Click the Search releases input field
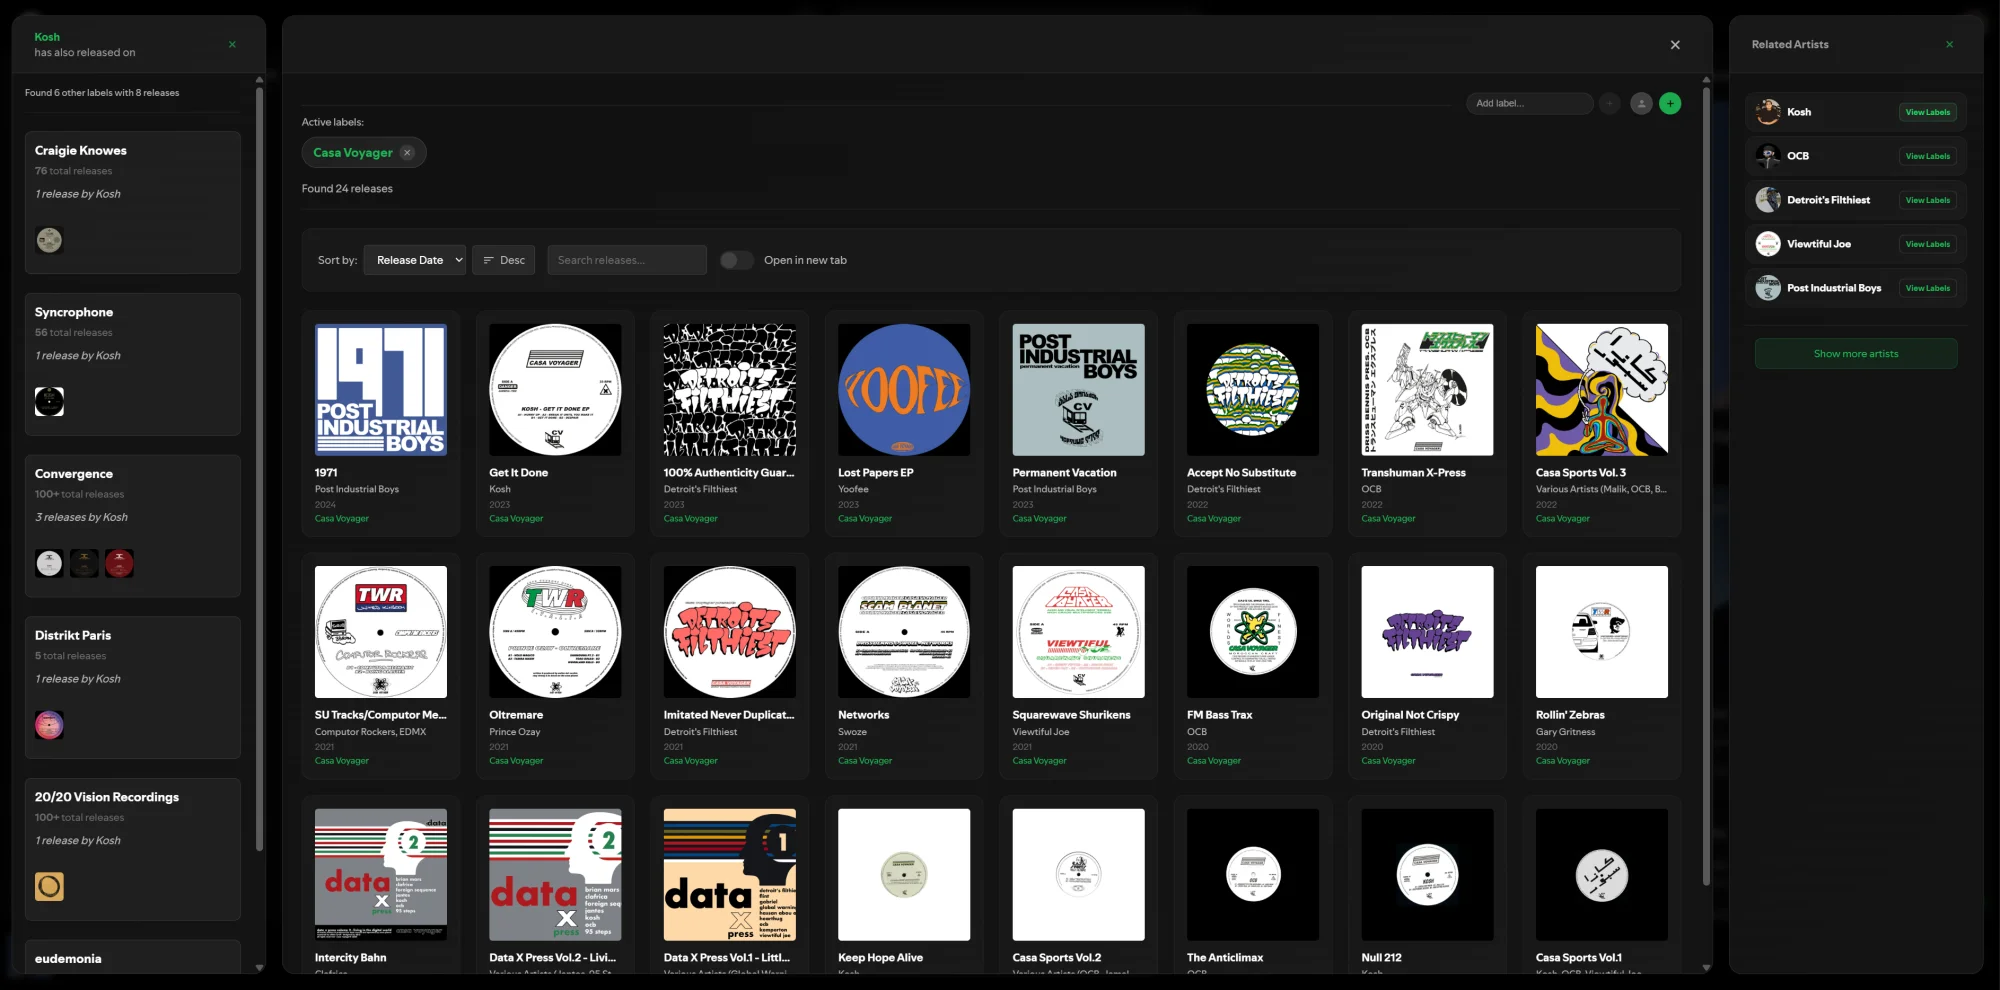The width and height of the screenshot is (2000, 990). tap(626, 260)
